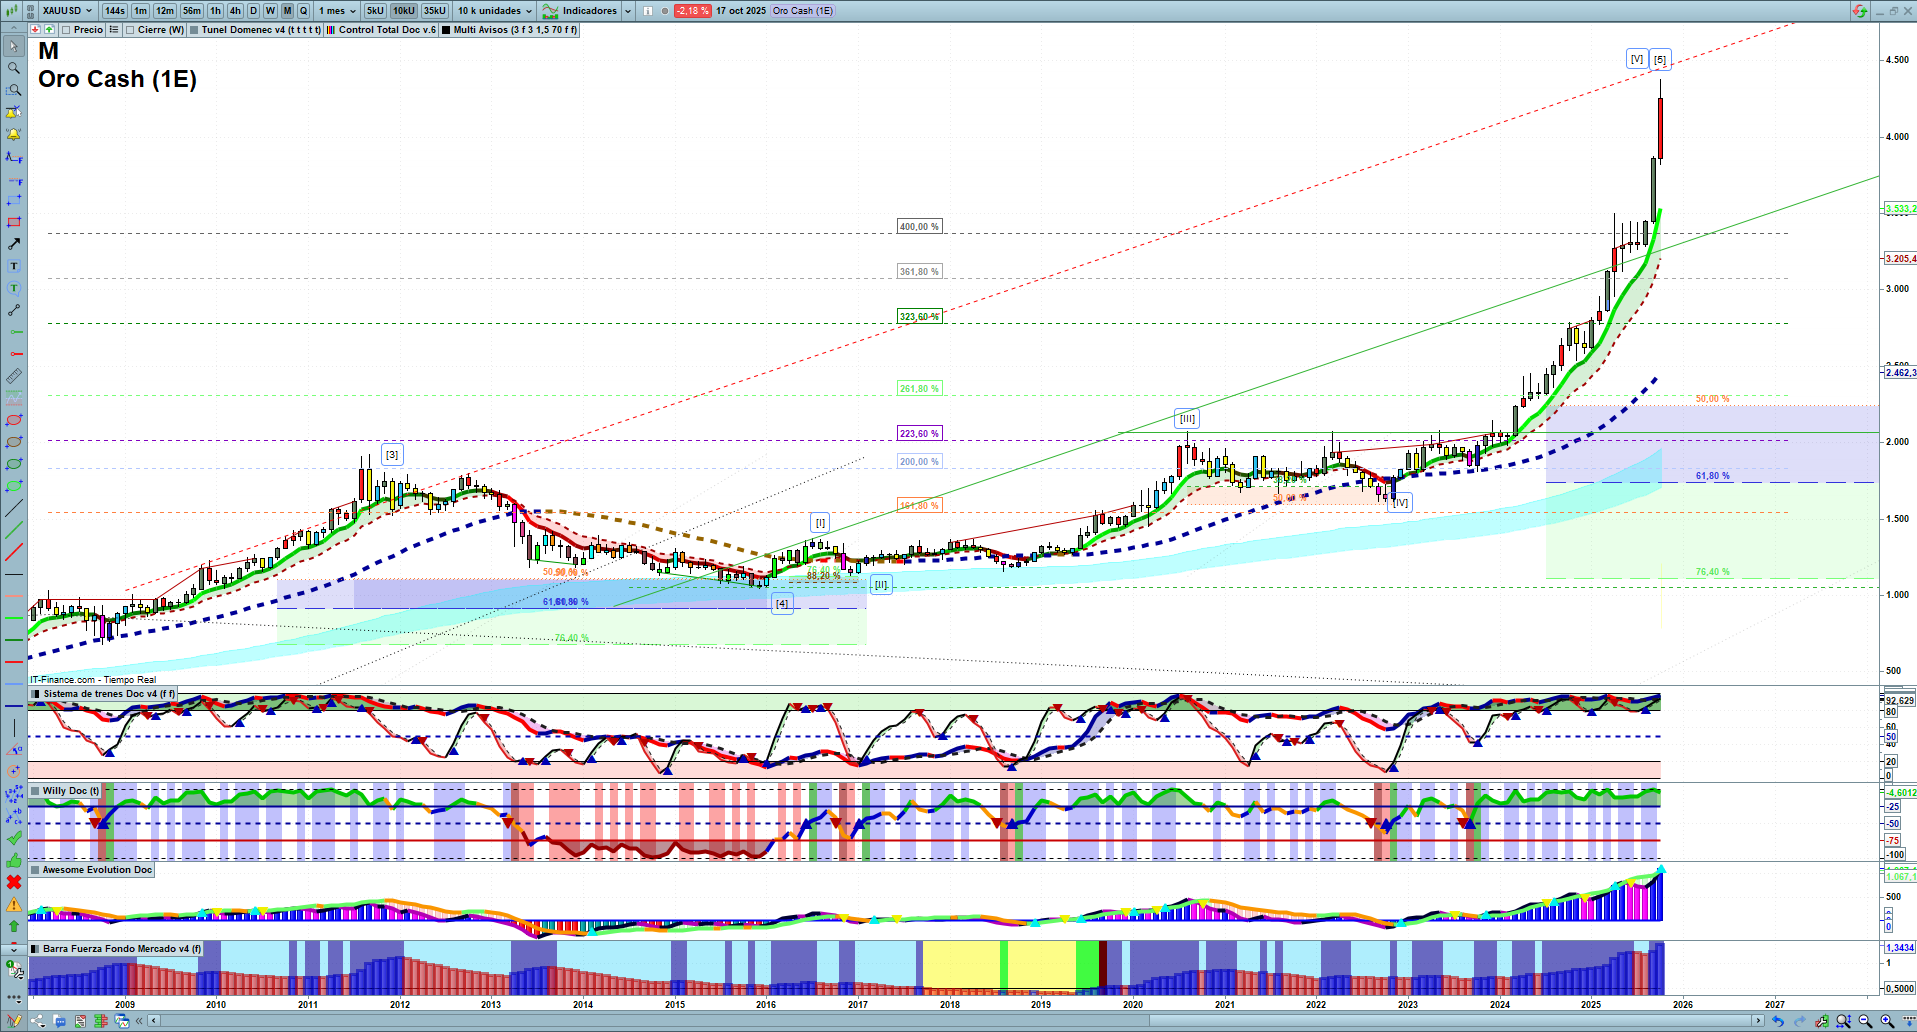Switch to the 1h timeframe
This screenshot has width=1917, height=1032.
tap(215, 11)
